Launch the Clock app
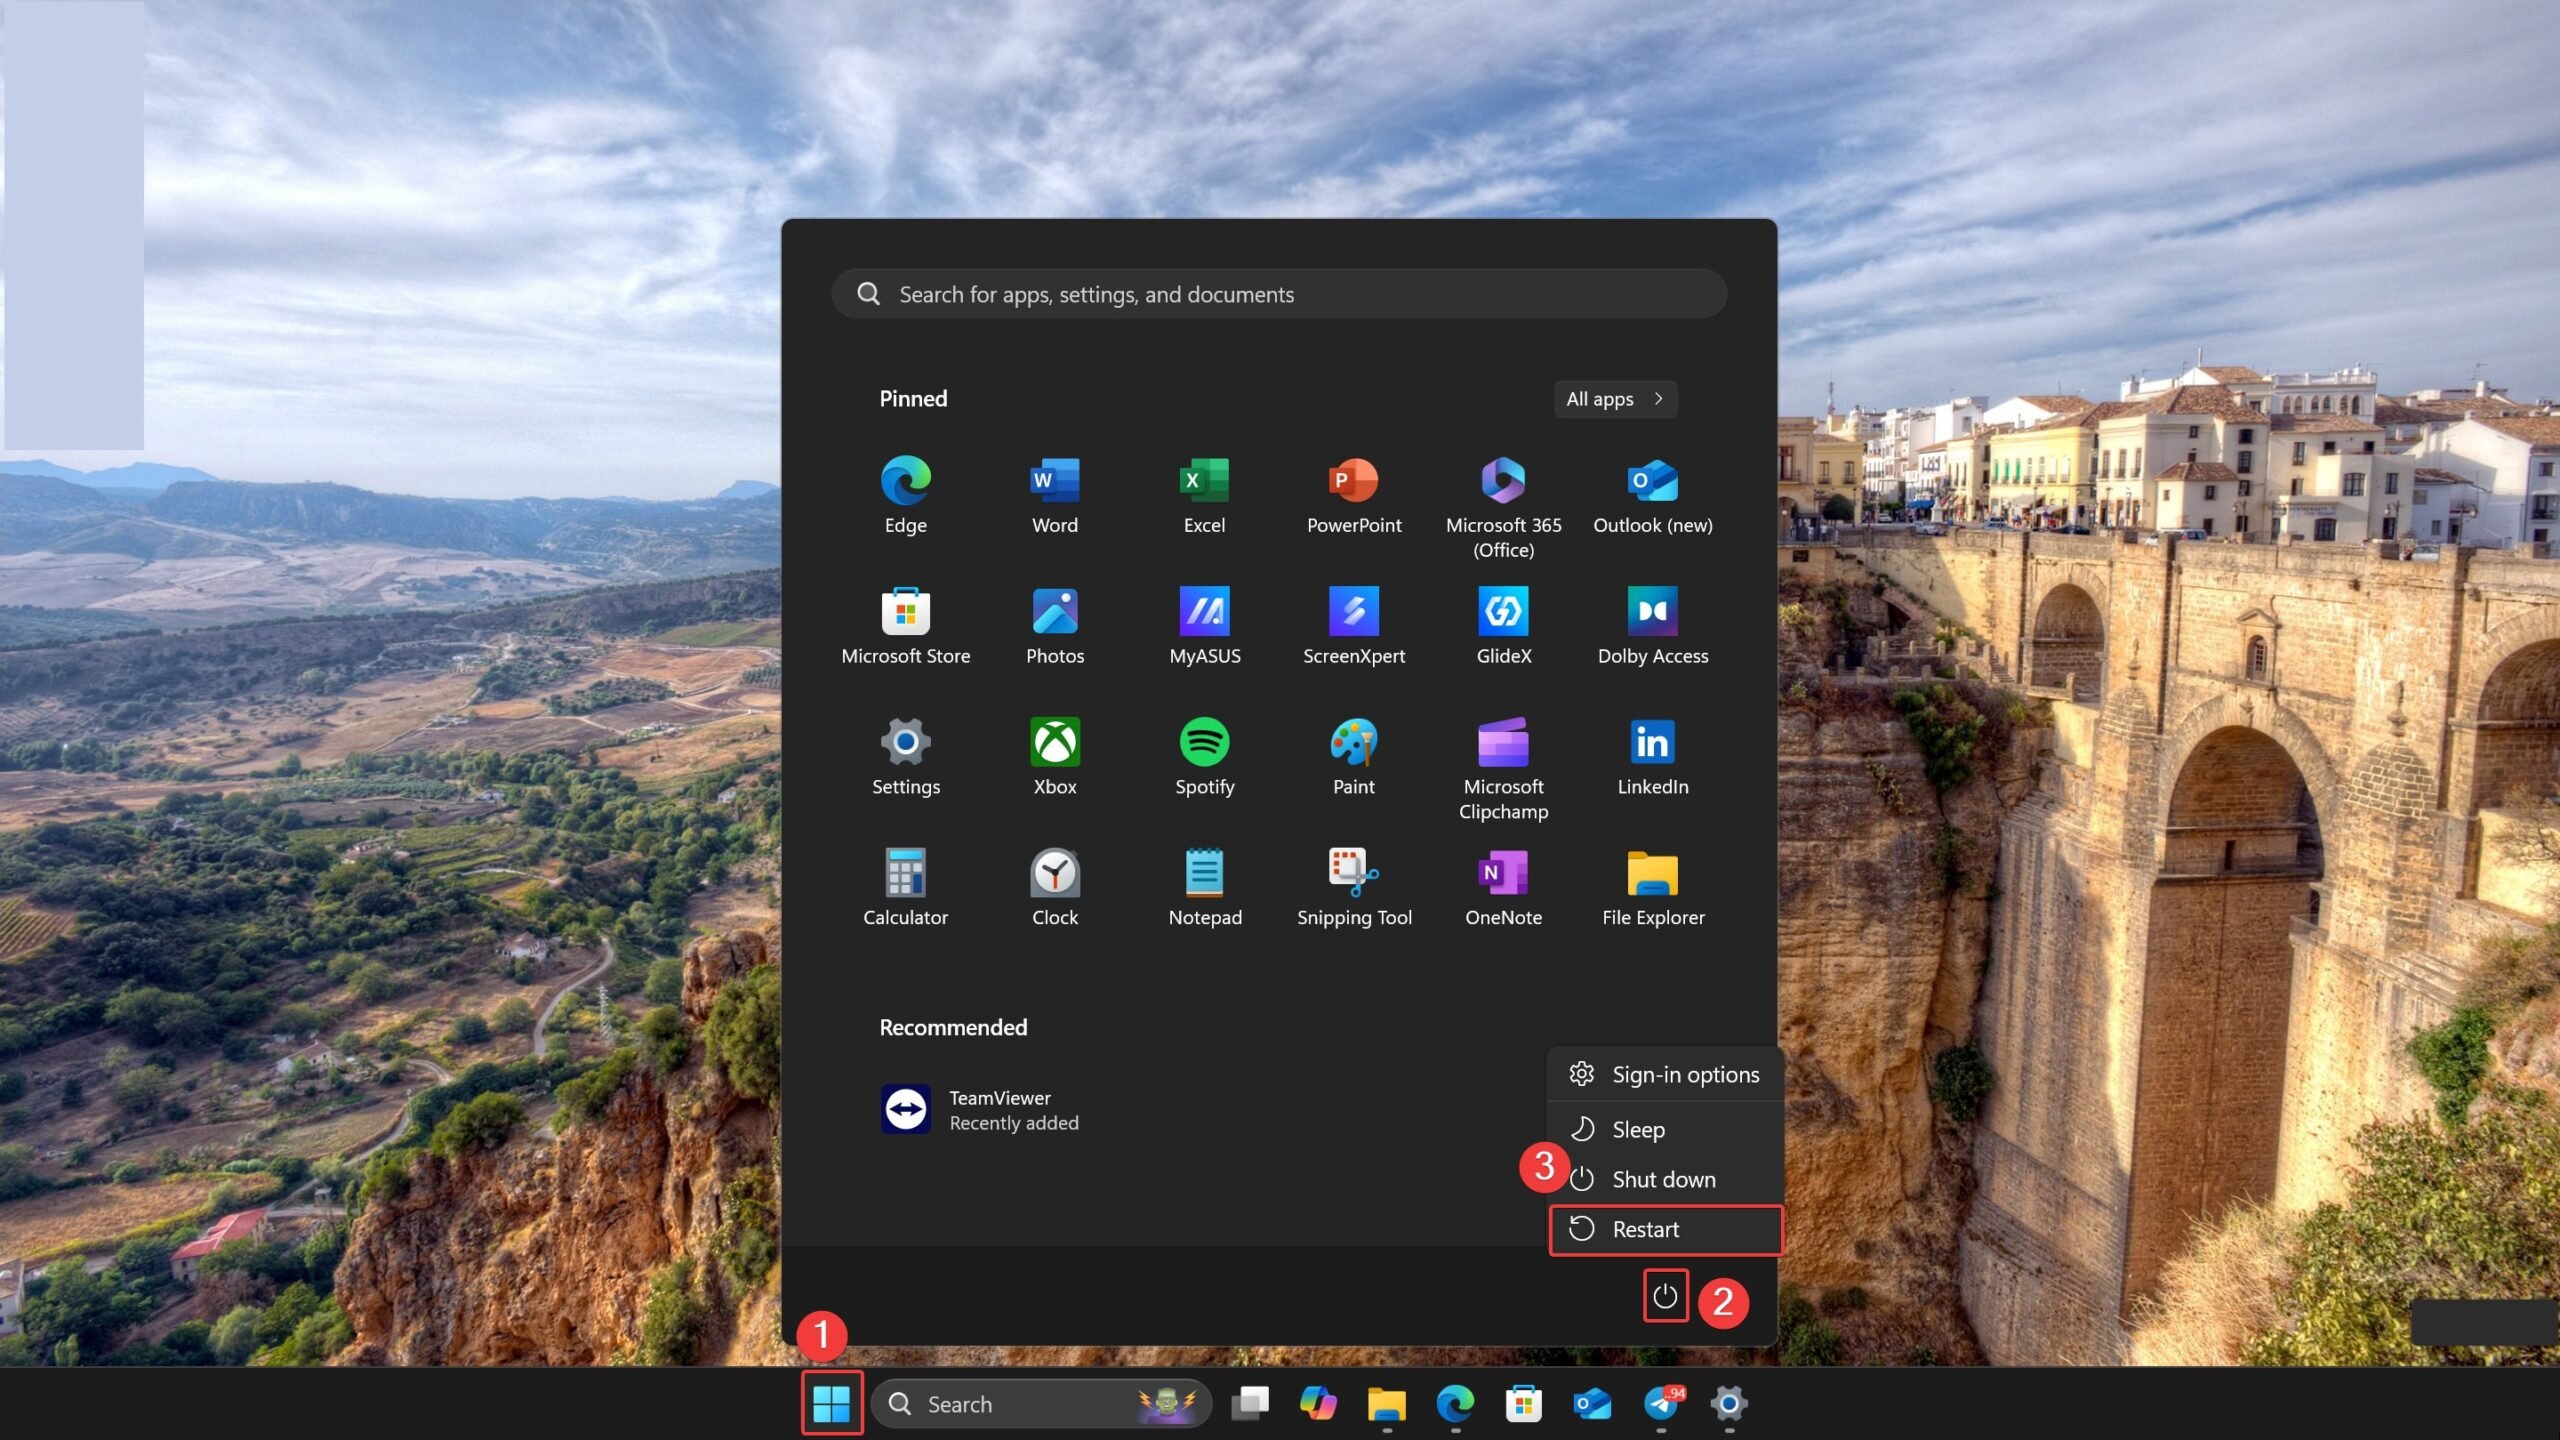 1055,889
